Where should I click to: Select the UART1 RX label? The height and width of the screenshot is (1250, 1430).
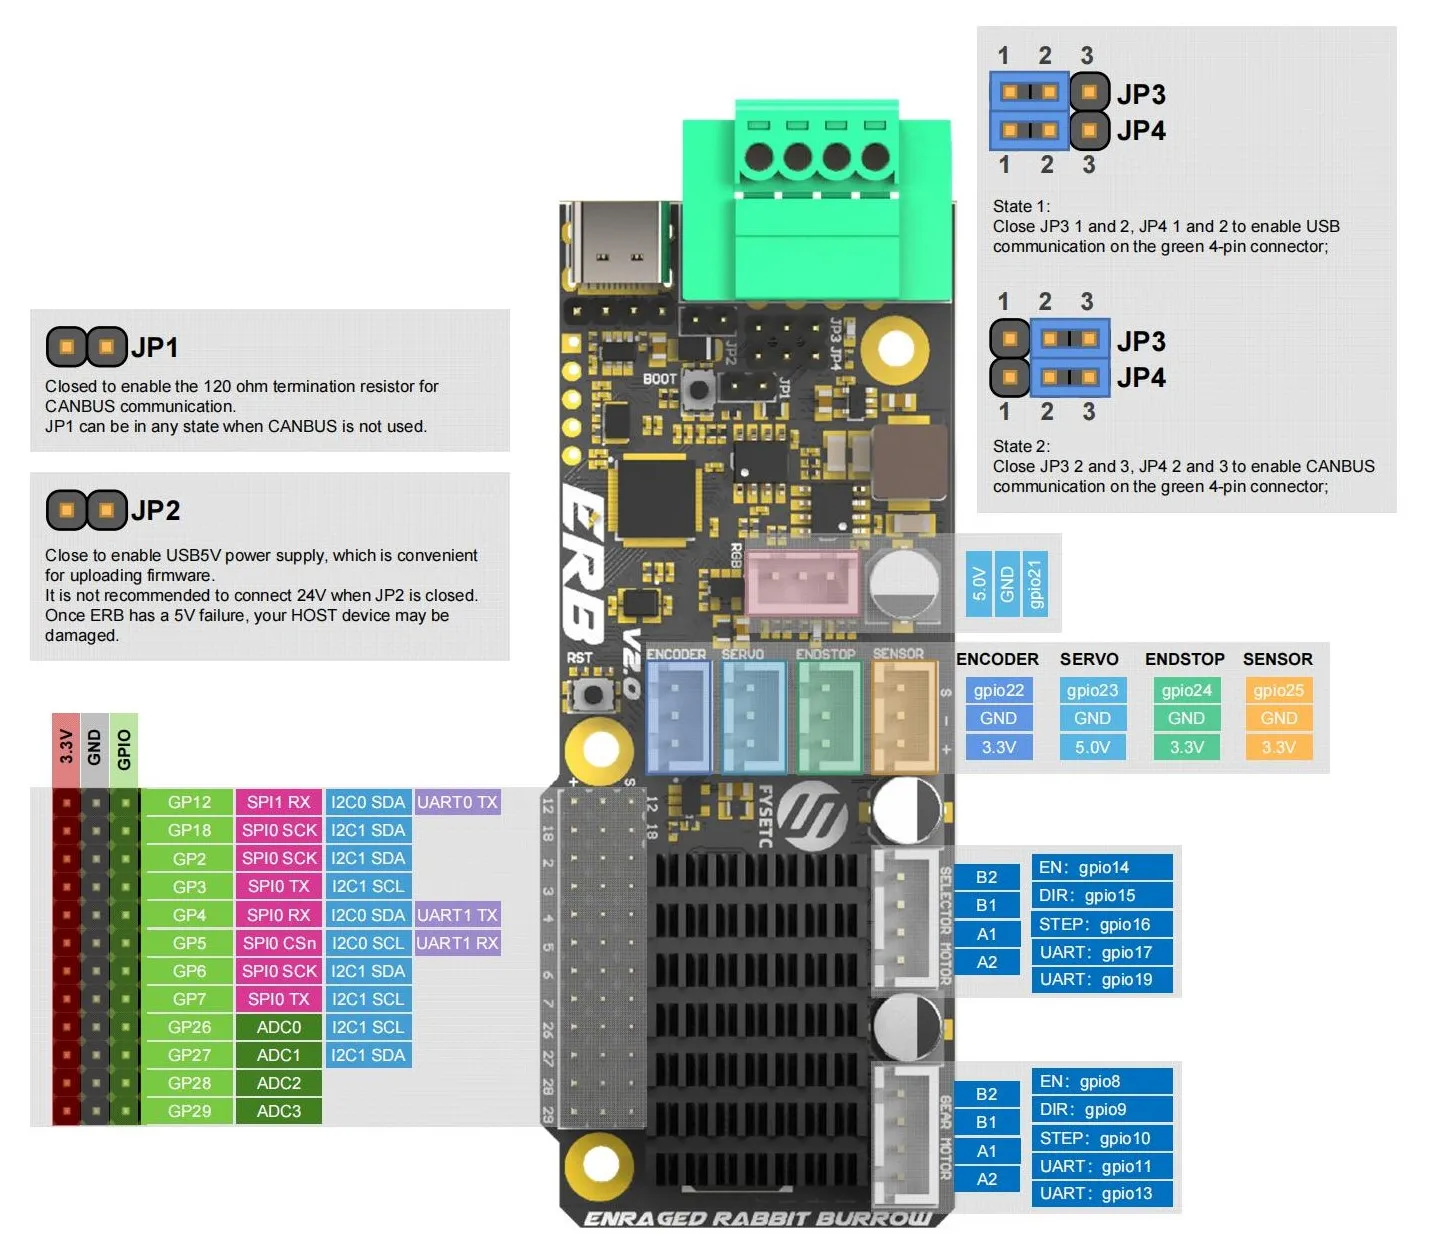coord(457,943)
